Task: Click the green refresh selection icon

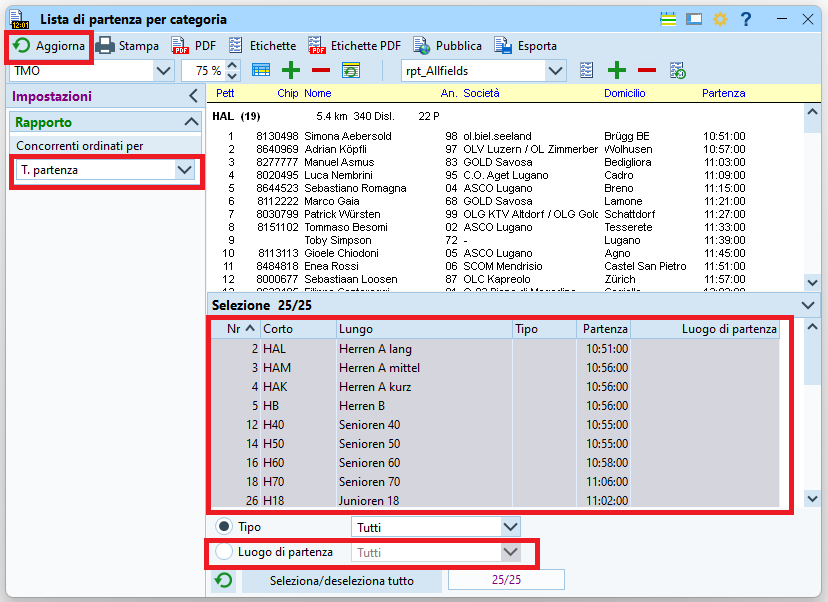Action: [x=224, y=580]
